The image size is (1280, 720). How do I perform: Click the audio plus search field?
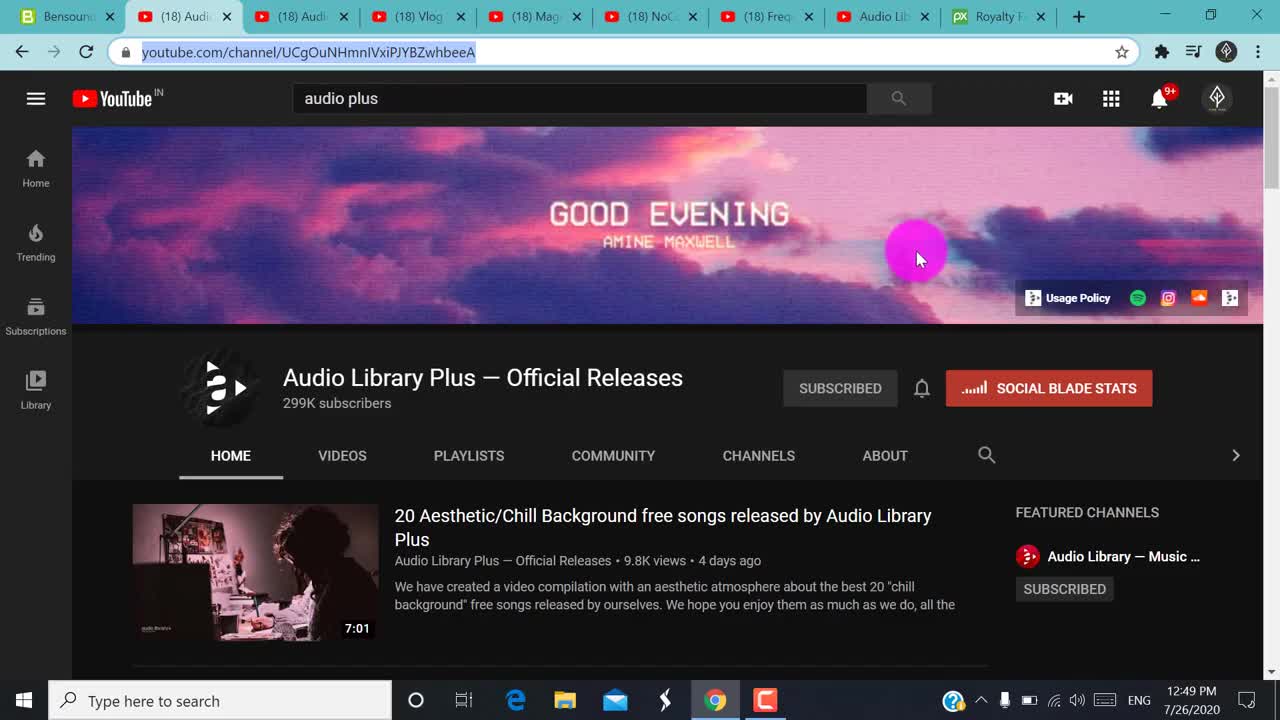click(580, 98)
